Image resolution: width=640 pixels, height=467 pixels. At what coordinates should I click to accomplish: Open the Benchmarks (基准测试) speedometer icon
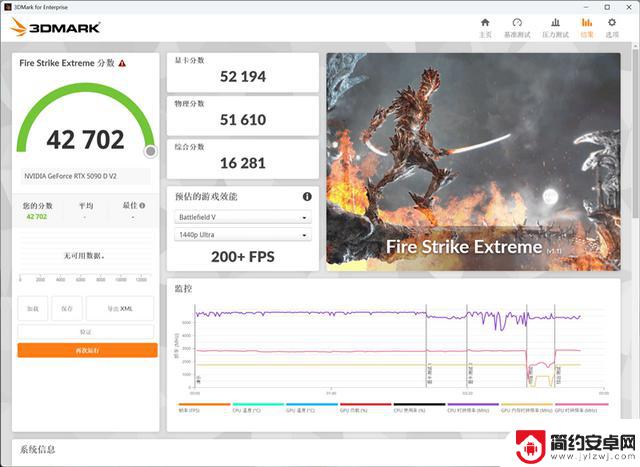[517, 22]
